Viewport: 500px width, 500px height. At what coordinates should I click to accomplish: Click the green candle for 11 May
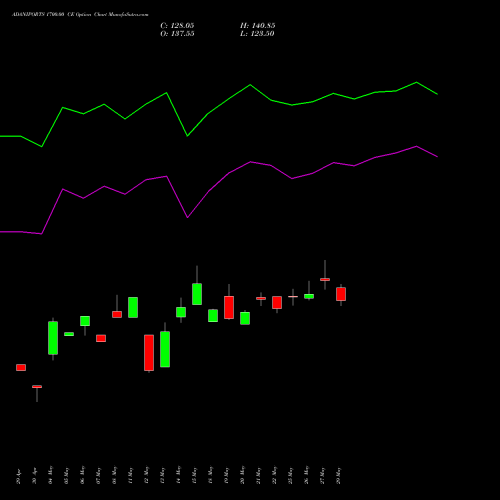click(133, 307)
